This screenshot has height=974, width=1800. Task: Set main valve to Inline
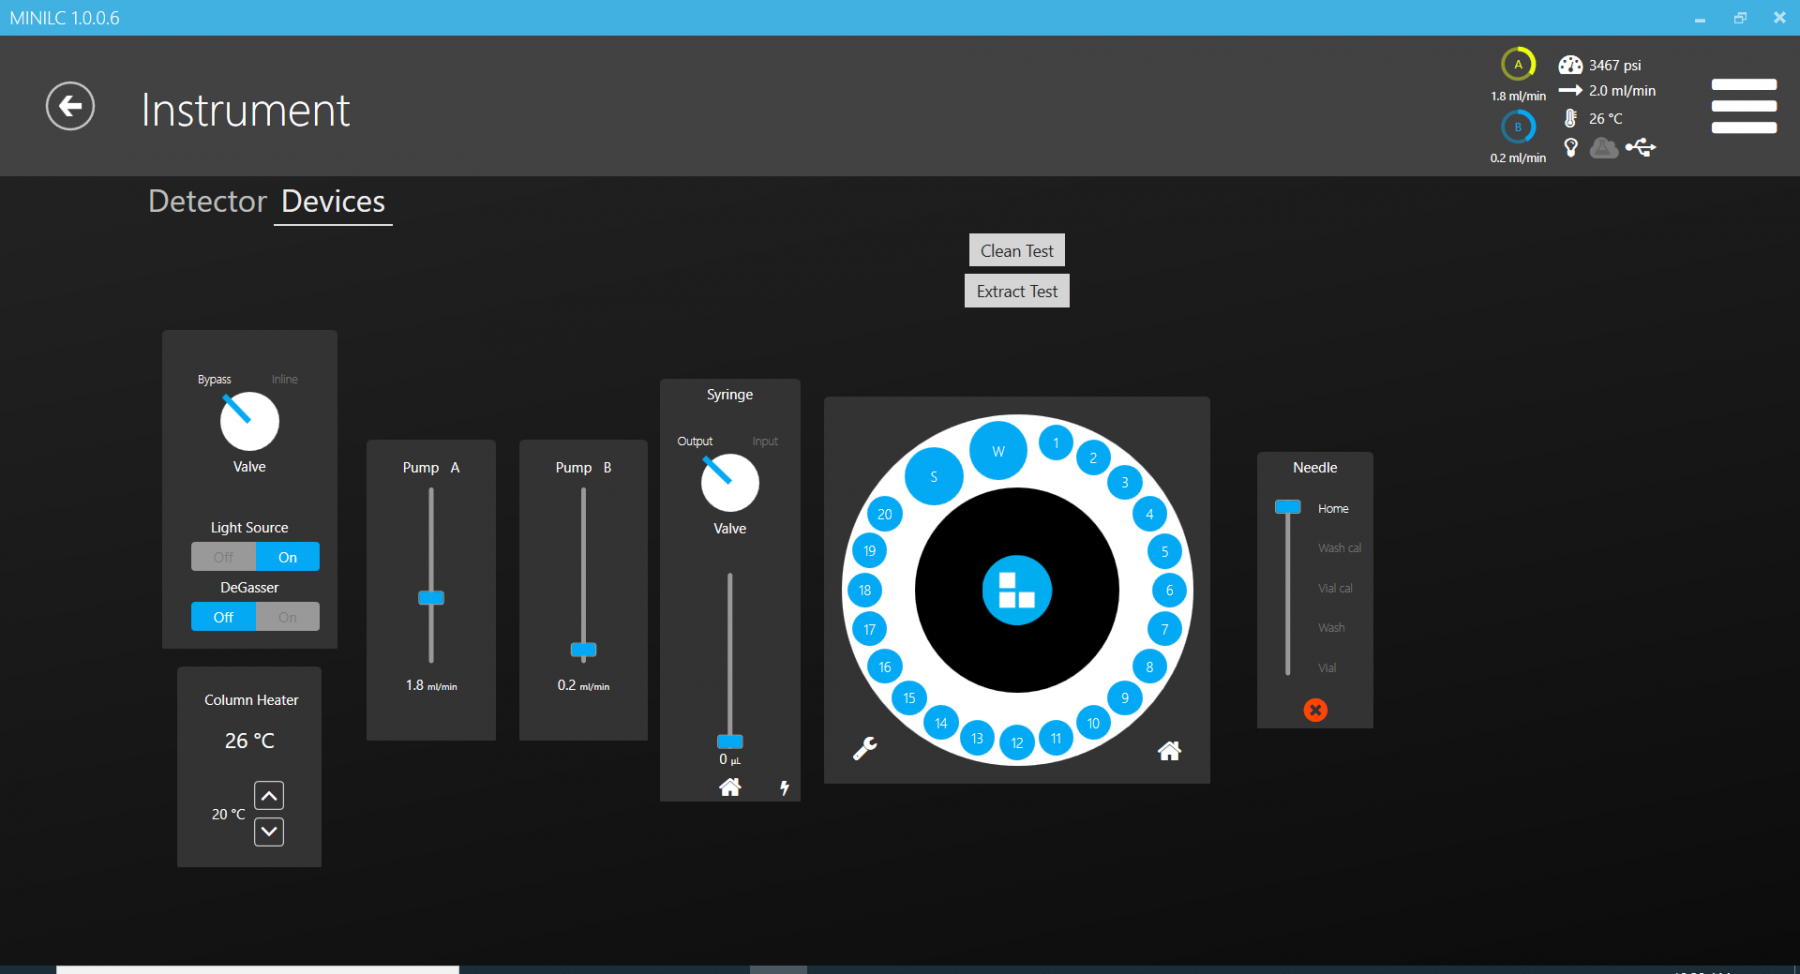pos(284,380)
